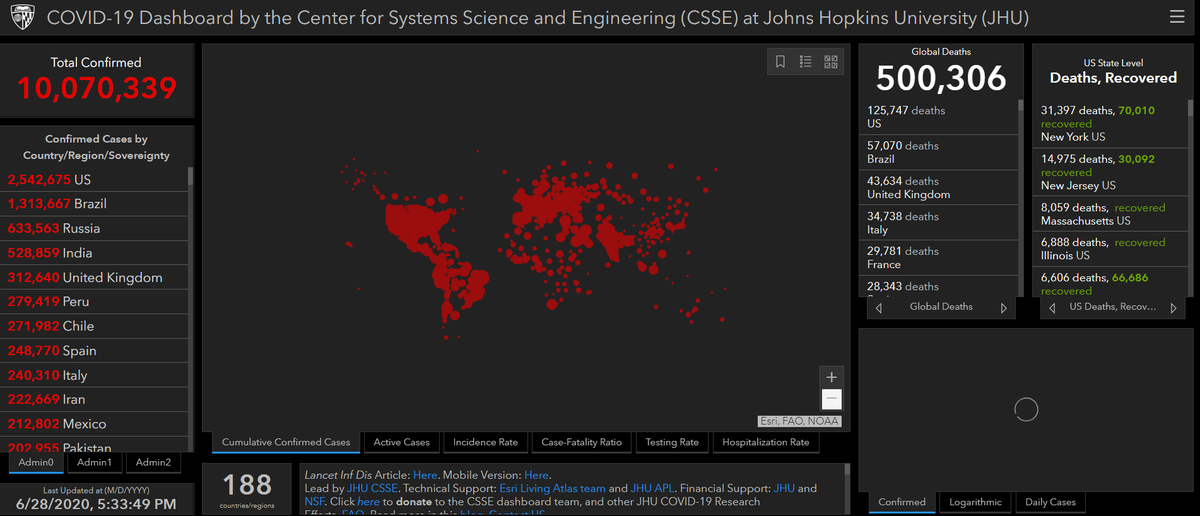Click 125,747 deaths US entry
Viewport: 1200px width, 516px height.
[939, 117]
